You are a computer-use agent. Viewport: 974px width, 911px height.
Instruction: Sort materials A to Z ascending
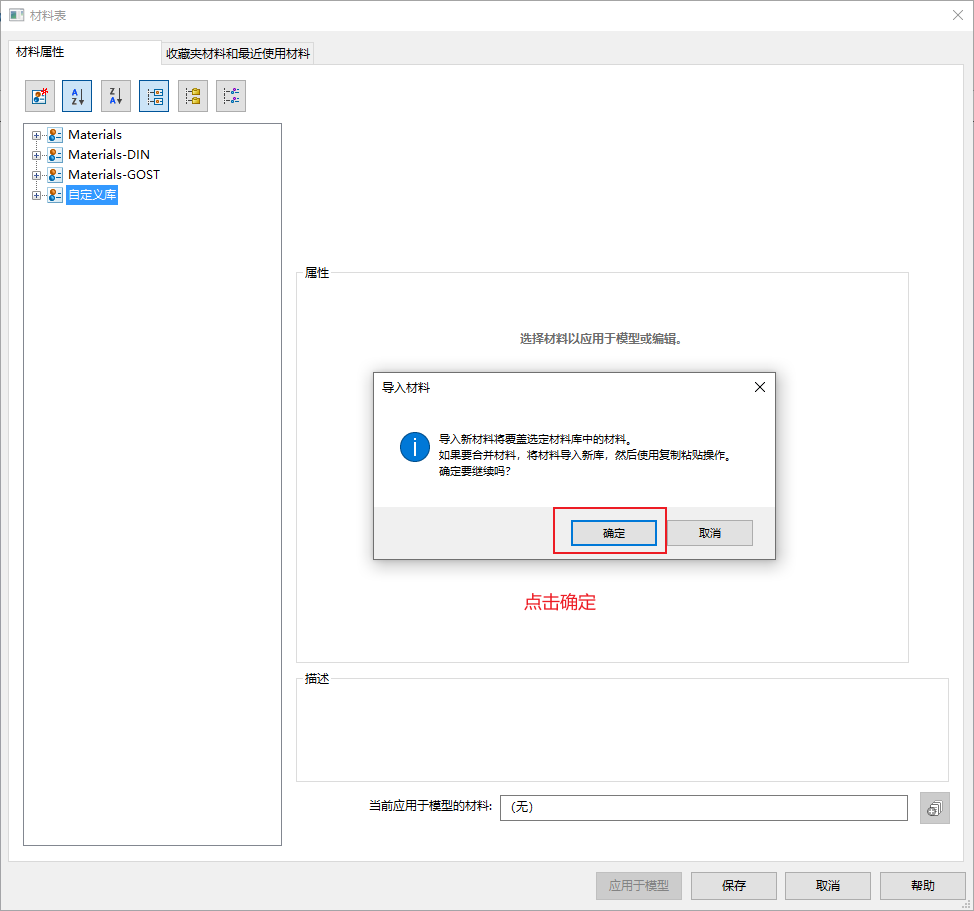[77, 96]
